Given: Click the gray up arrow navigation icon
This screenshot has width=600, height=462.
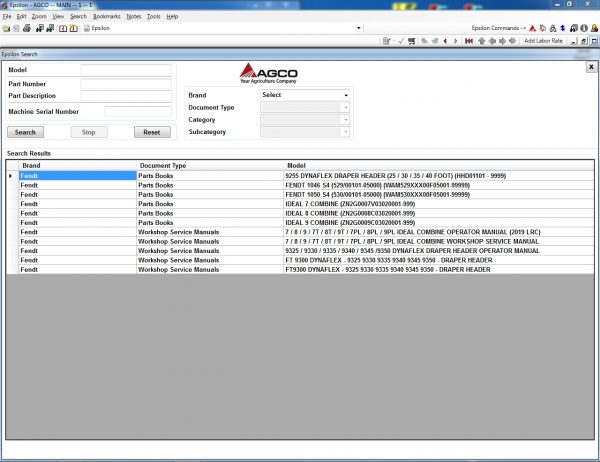Looking at the screenshot, I should (481, 41).
